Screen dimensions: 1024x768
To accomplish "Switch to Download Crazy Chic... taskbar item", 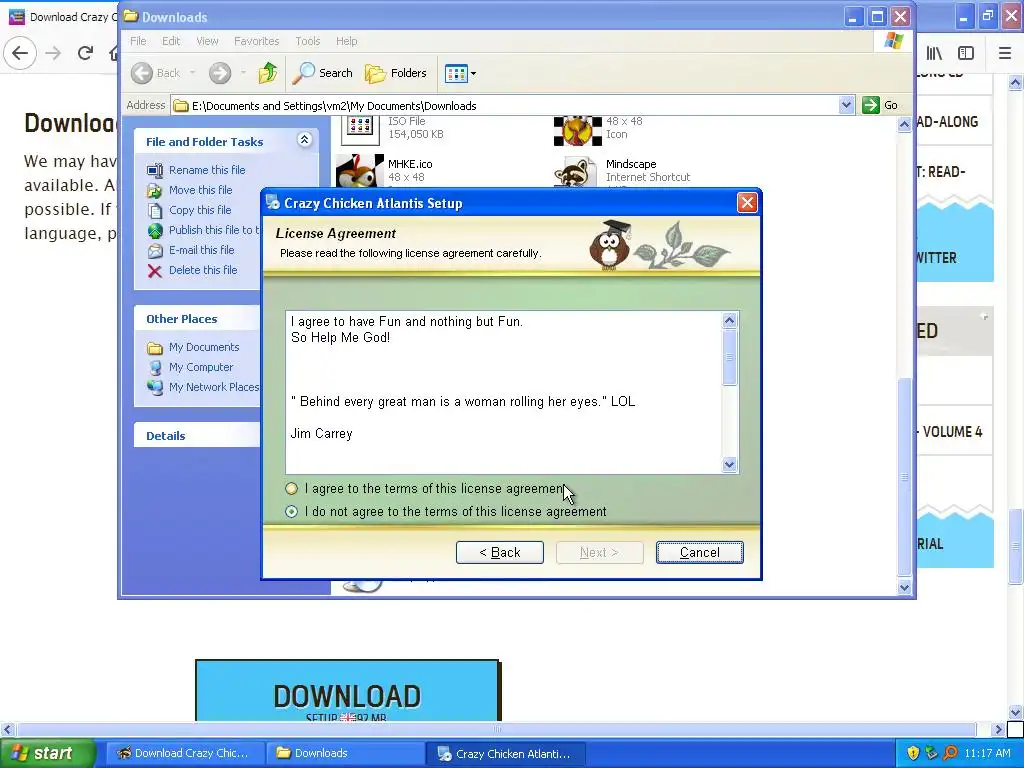I will [x=185, y=753].
